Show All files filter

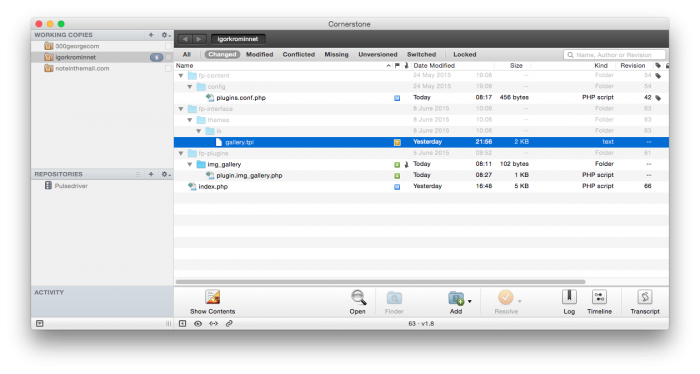click(x=187, y=54)
